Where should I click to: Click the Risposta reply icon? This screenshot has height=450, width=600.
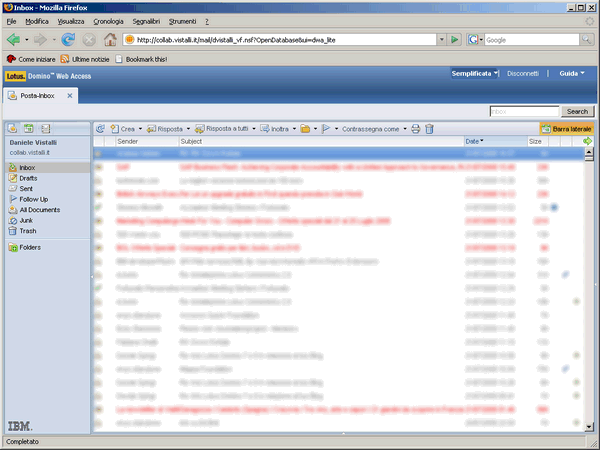point(152,129)
